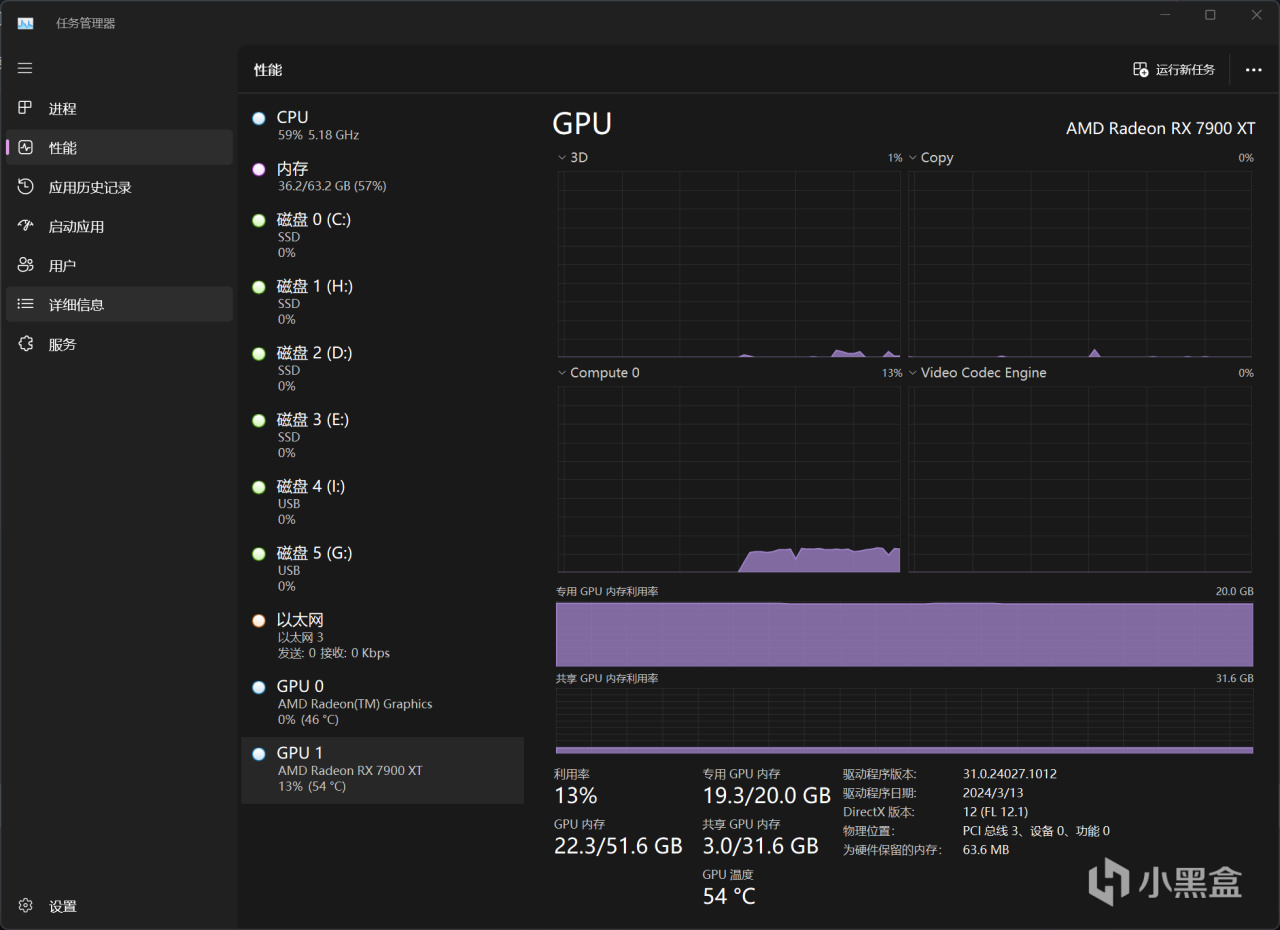Click the 19.3/20.0 GB dedicated memory value

[x=767, y=796]
